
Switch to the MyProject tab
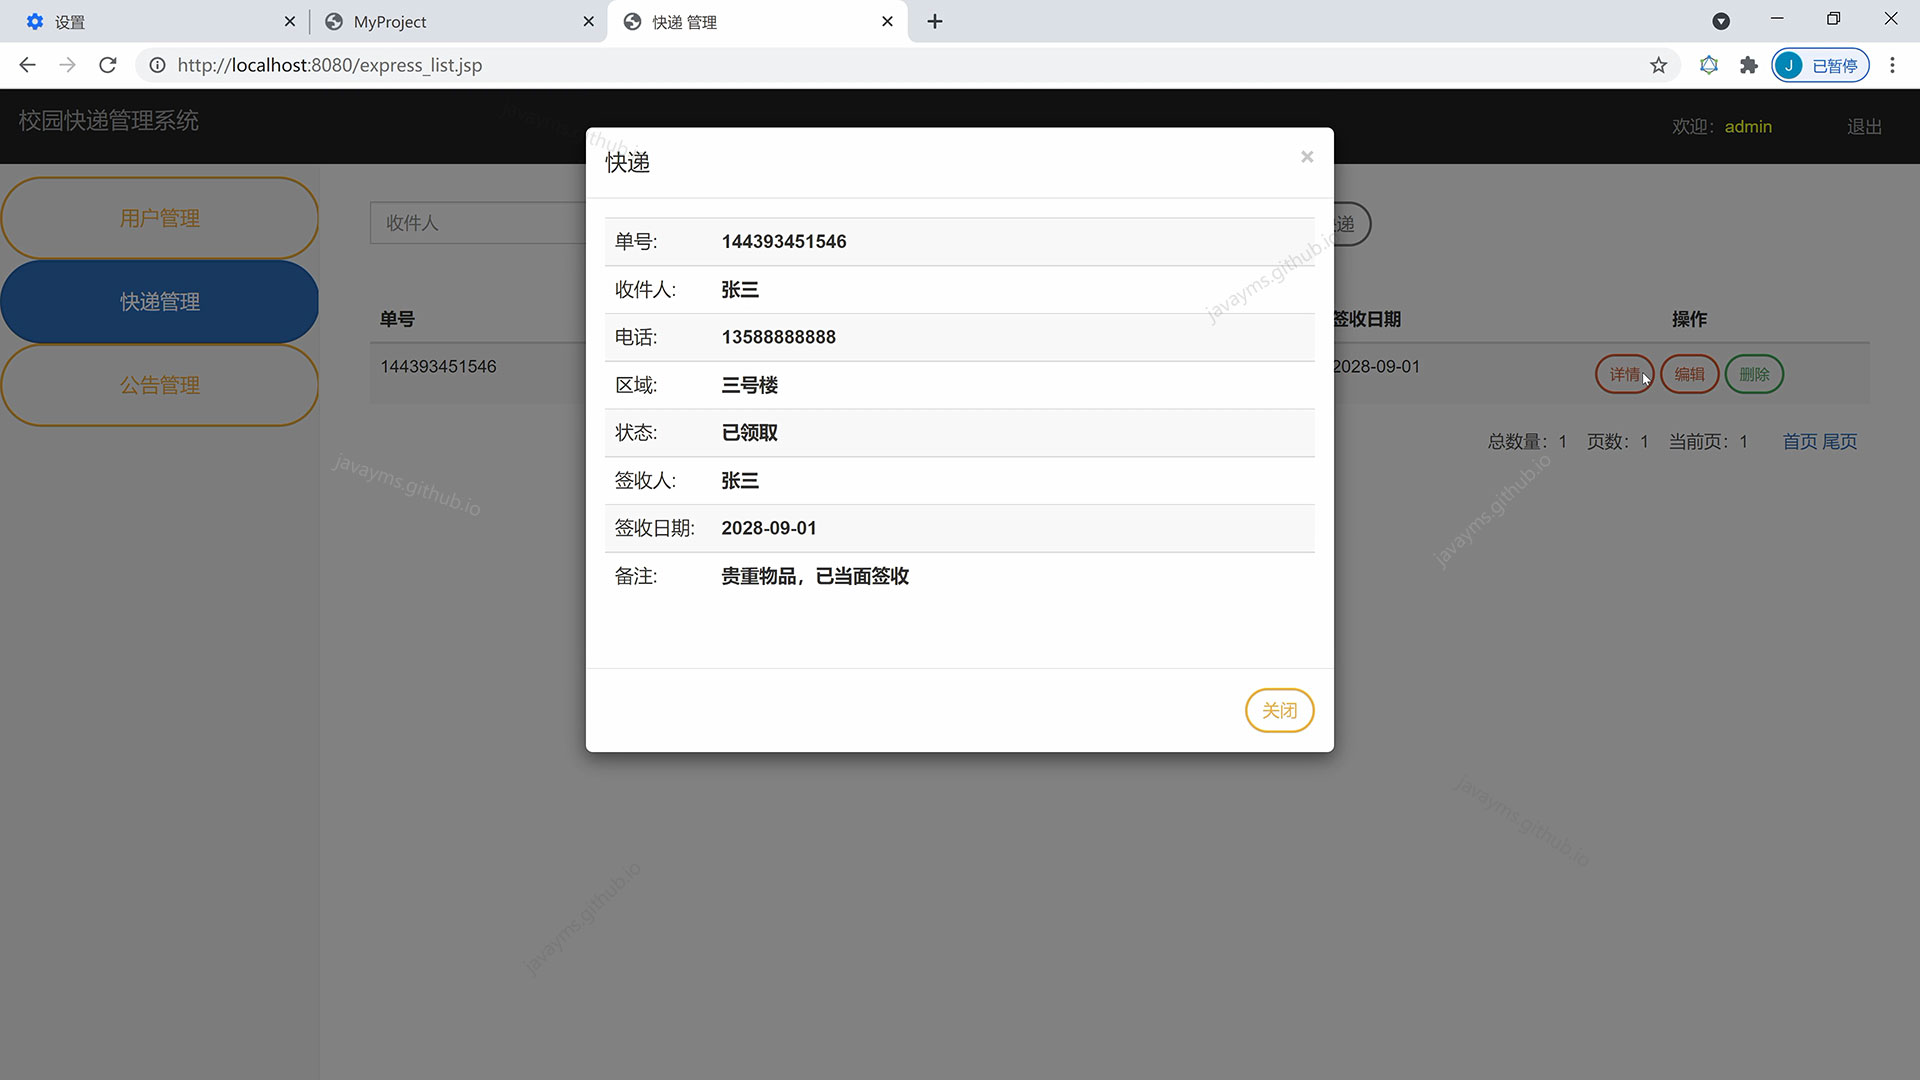click(450, 21)
